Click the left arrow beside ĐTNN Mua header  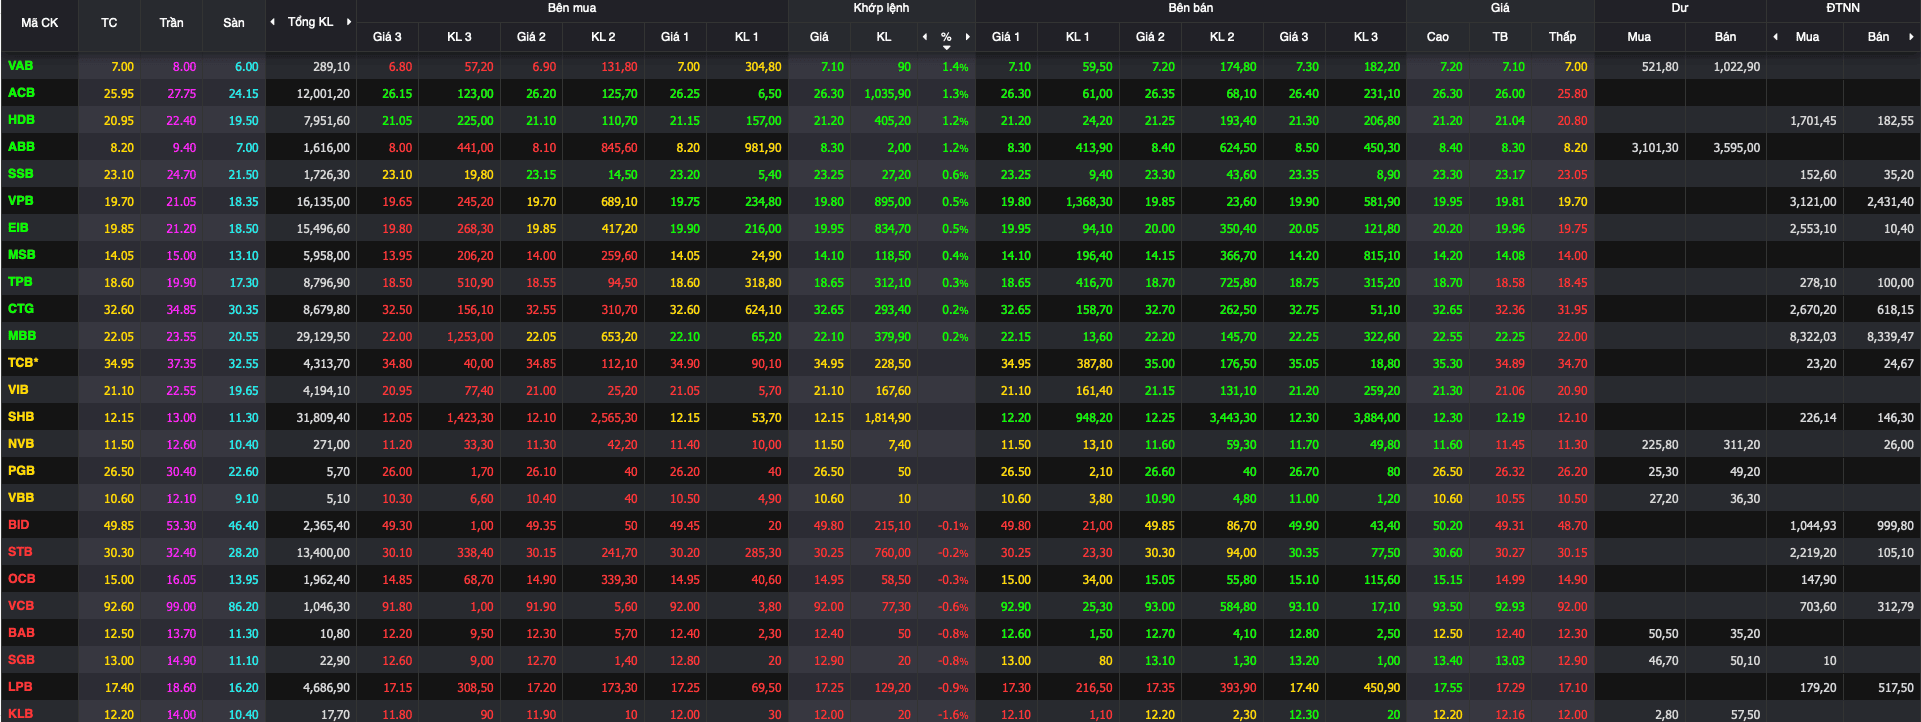pyautogui.click(x=1775, y=37)
